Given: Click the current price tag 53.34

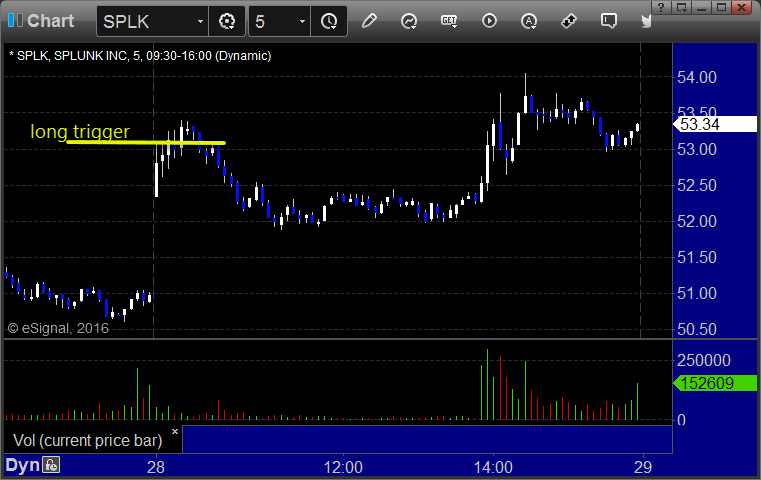Looking at the screenshot, I should coord(715,124).
